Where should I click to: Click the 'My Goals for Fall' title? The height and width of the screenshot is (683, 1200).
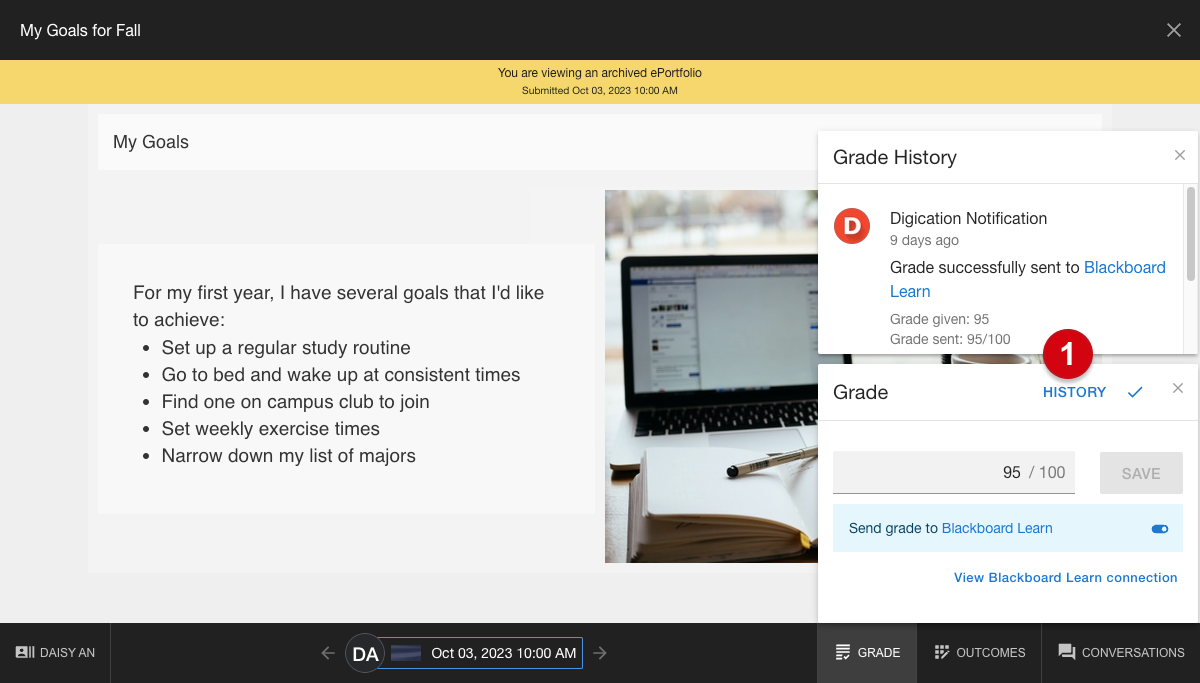[80, 30]
